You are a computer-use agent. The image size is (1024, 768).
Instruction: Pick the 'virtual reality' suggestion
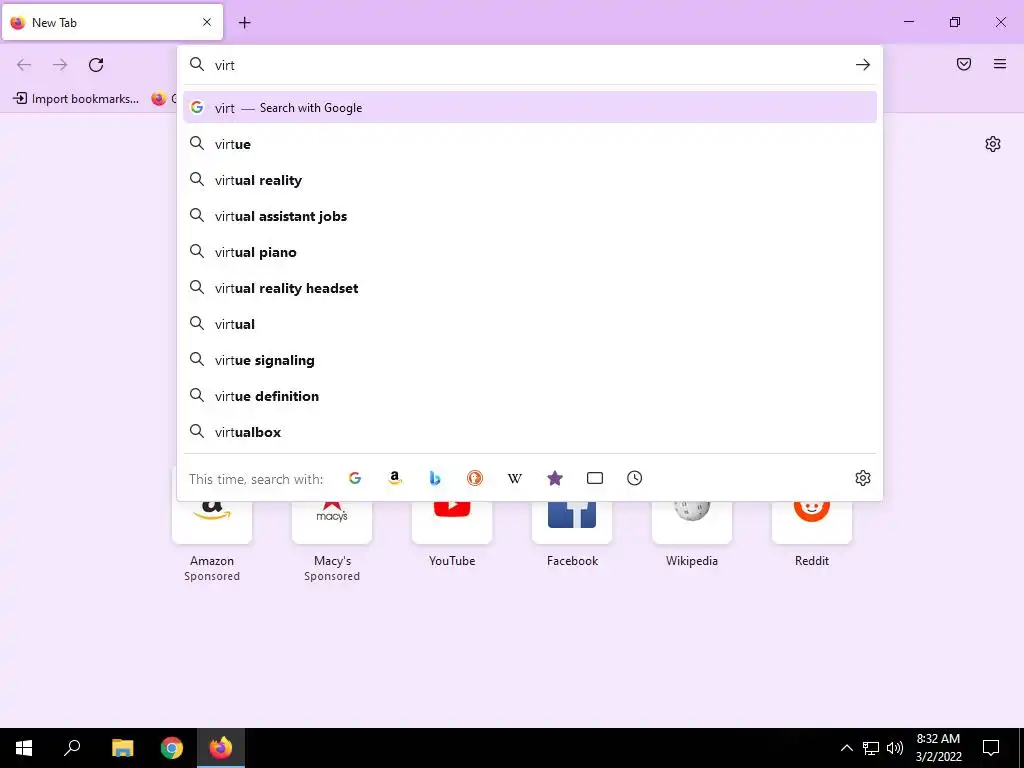(530, 180)
